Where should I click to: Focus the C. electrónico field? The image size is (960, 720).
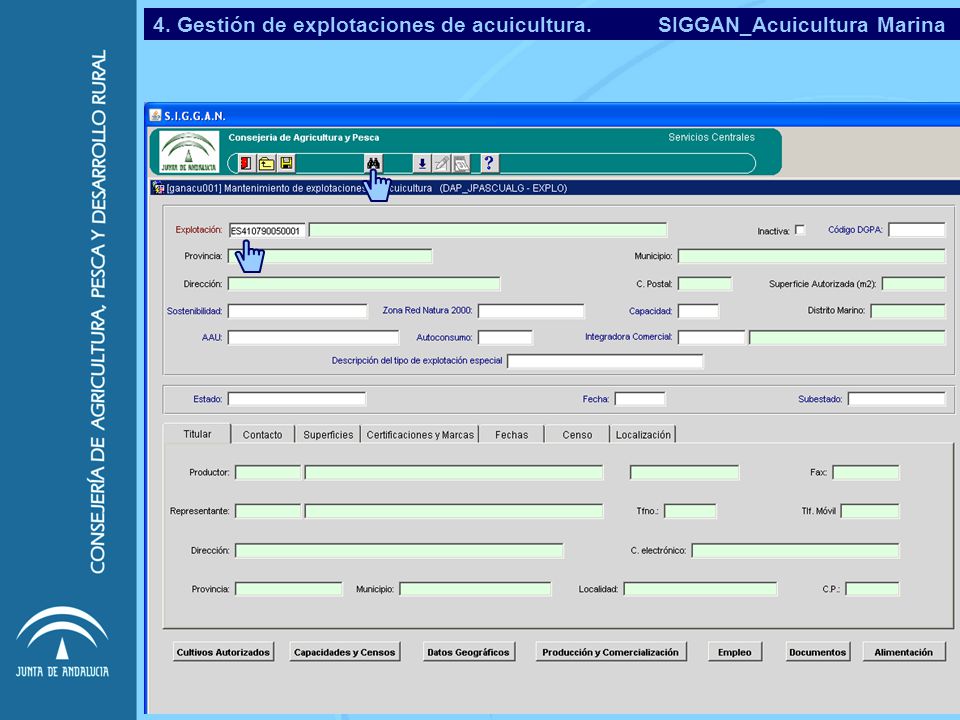click(795, 550)
